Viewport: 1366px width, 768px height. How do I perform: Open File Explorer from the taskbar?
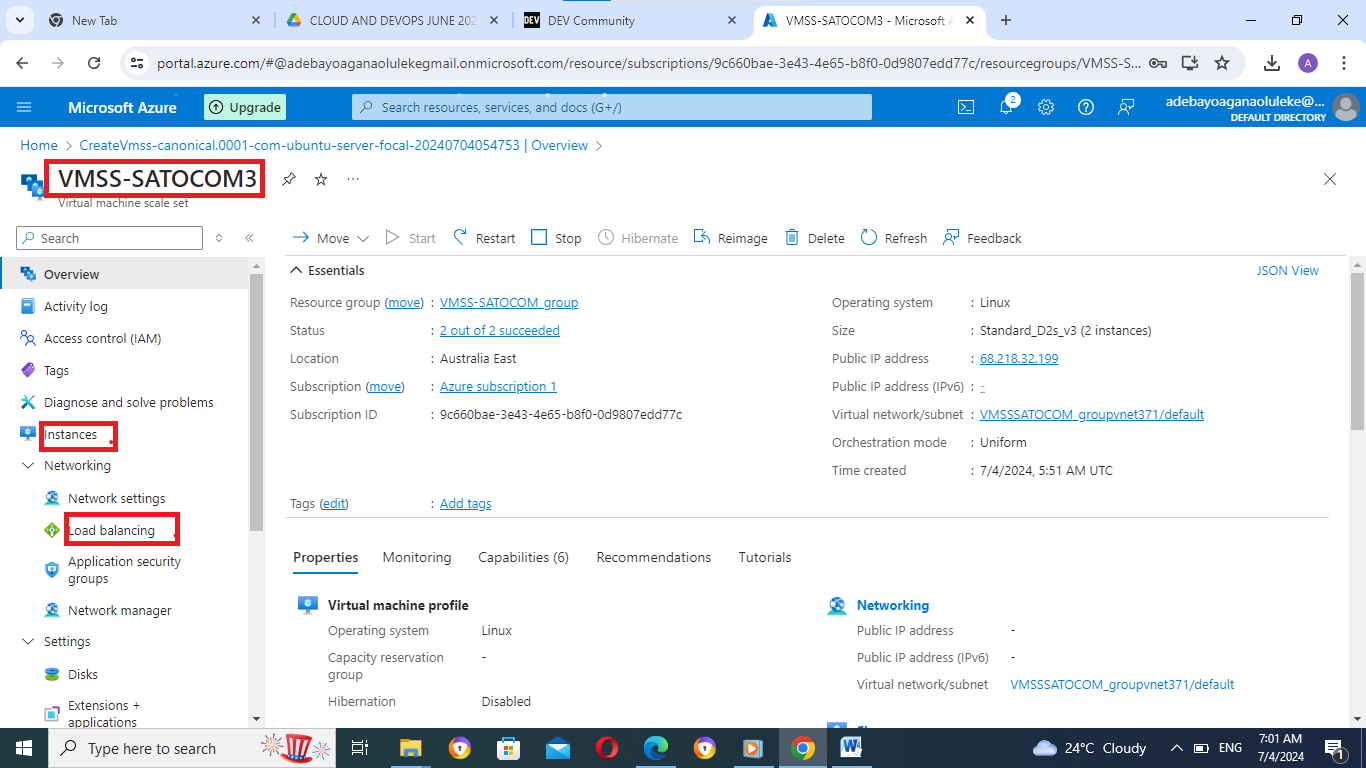pyautogui.click(x=411, y=748)
